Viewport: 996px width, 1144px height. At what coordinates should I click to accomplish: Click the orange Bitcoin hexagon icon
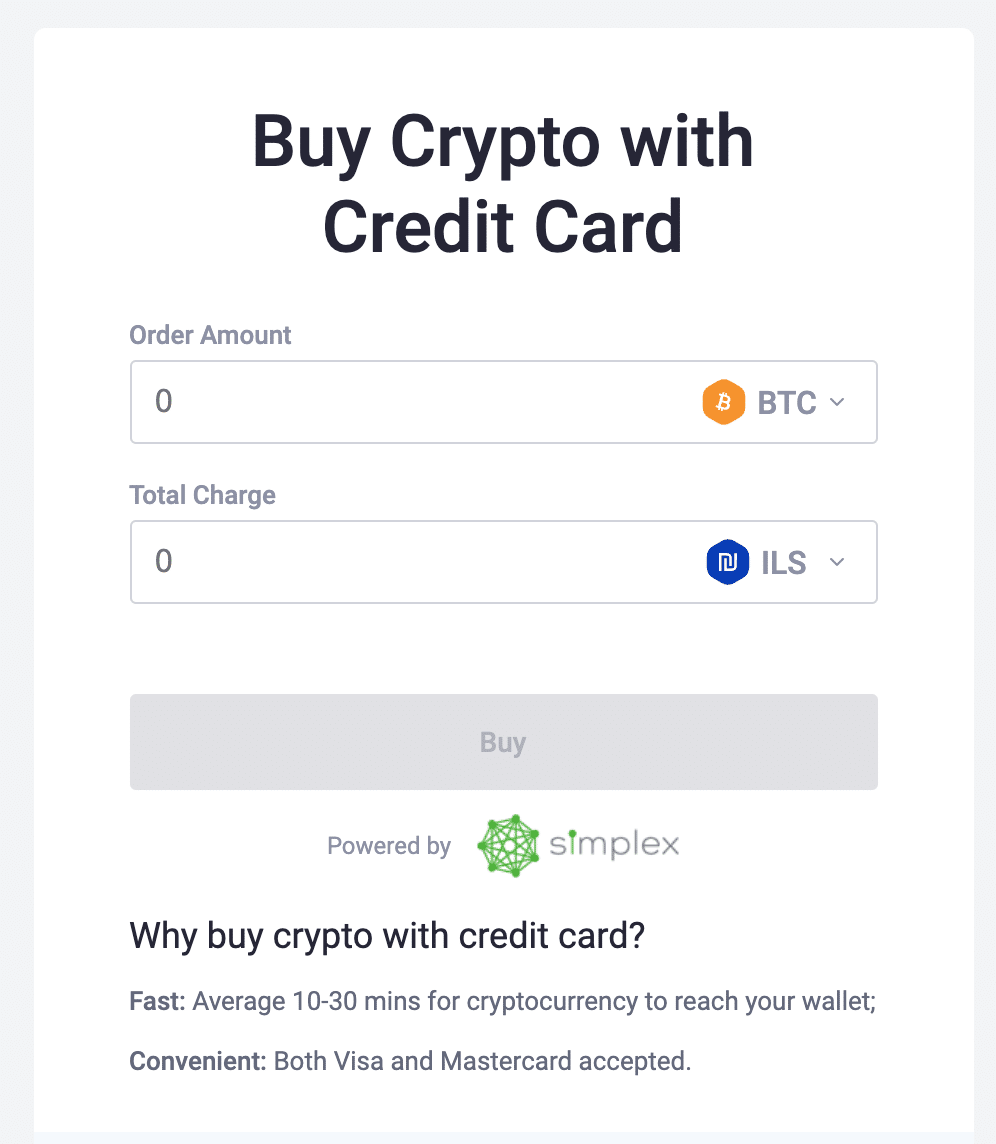tap(723, 402)
